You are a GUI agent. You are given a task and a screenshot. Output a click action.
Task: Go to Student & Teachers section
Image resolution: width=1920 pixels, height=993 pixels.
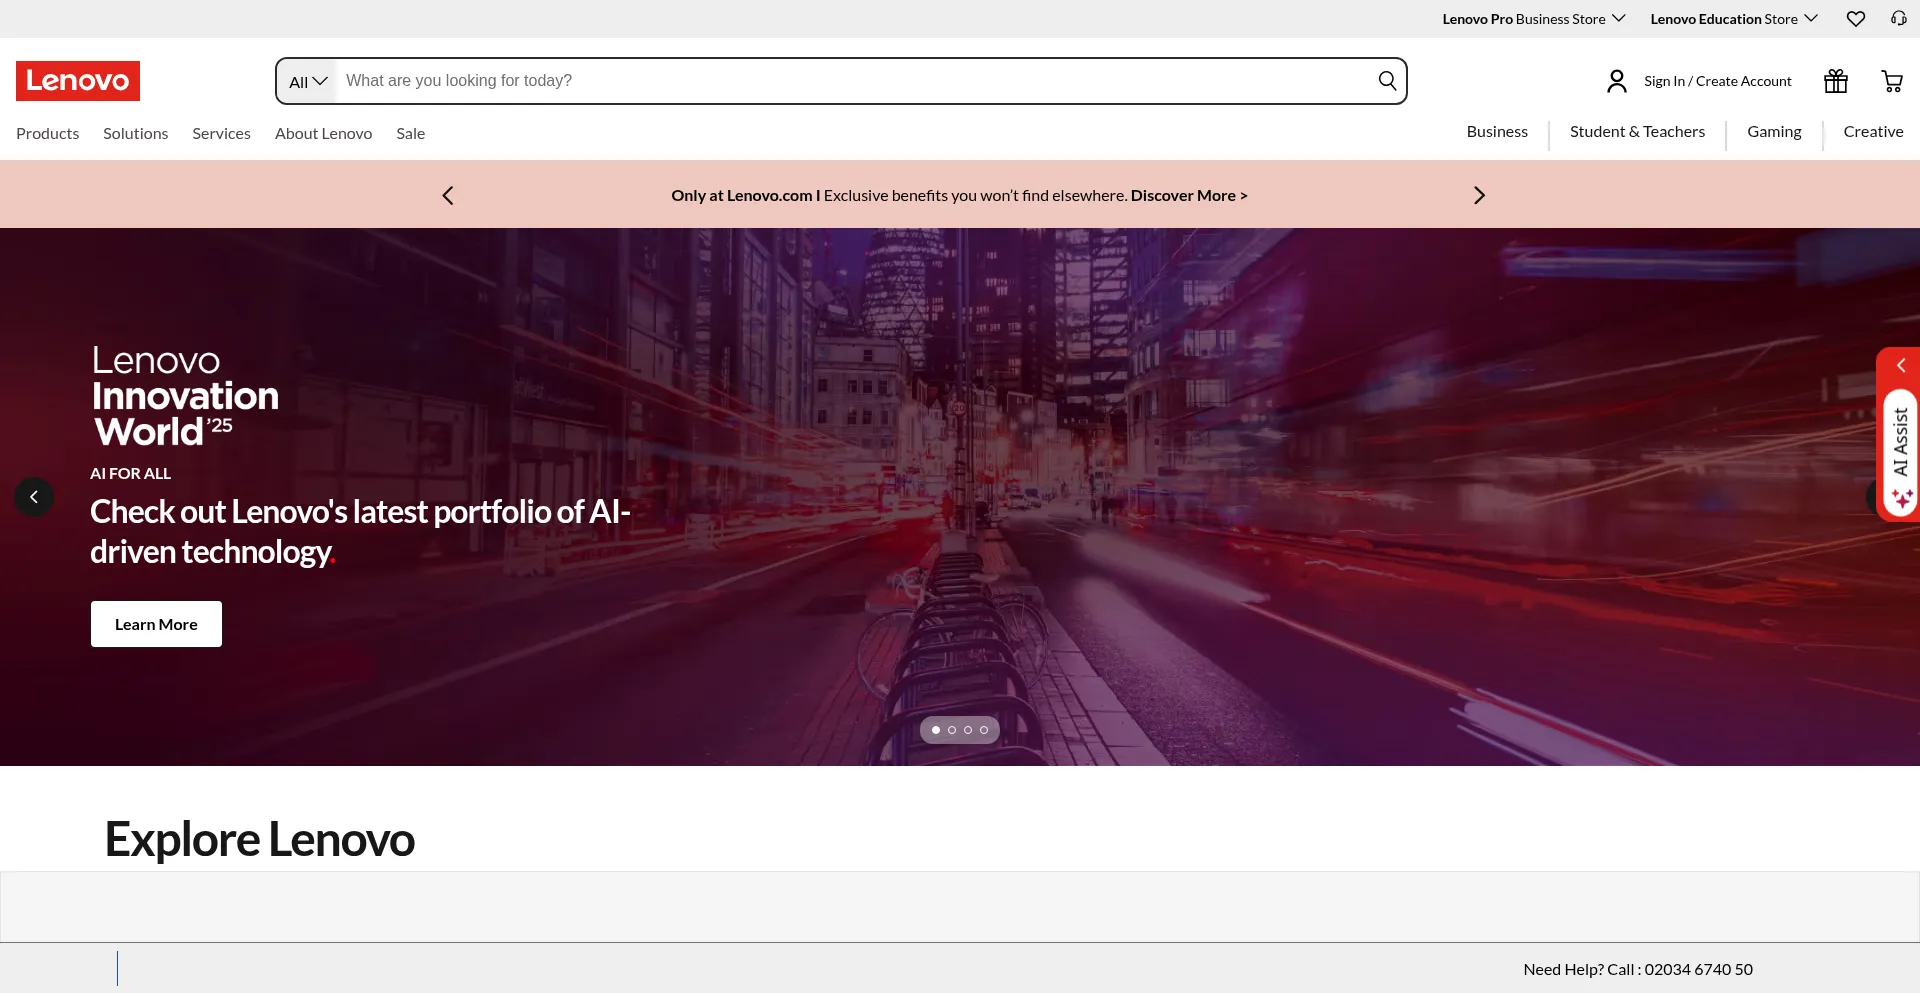[1638, 132]
